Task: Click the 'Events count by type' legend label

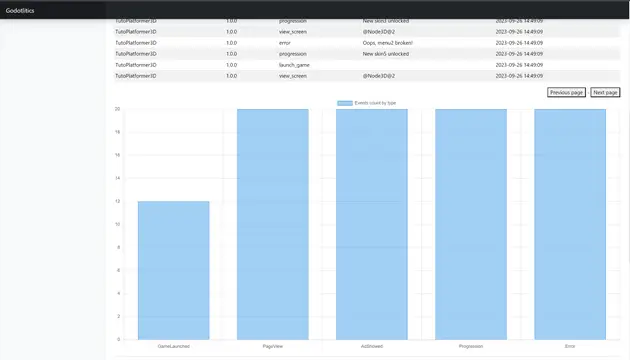Action: pos(375,103)
